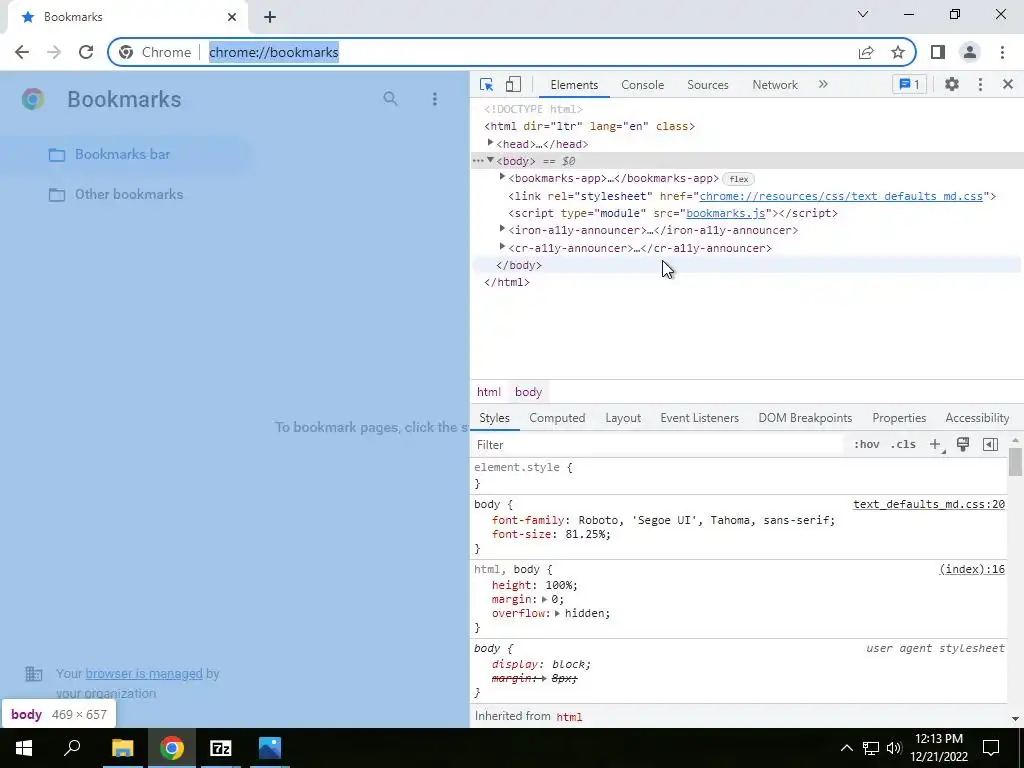1024x768 pixels.
Task: Open the Bookmarks organize three-dot menu
Action: [x=434, y=99]
